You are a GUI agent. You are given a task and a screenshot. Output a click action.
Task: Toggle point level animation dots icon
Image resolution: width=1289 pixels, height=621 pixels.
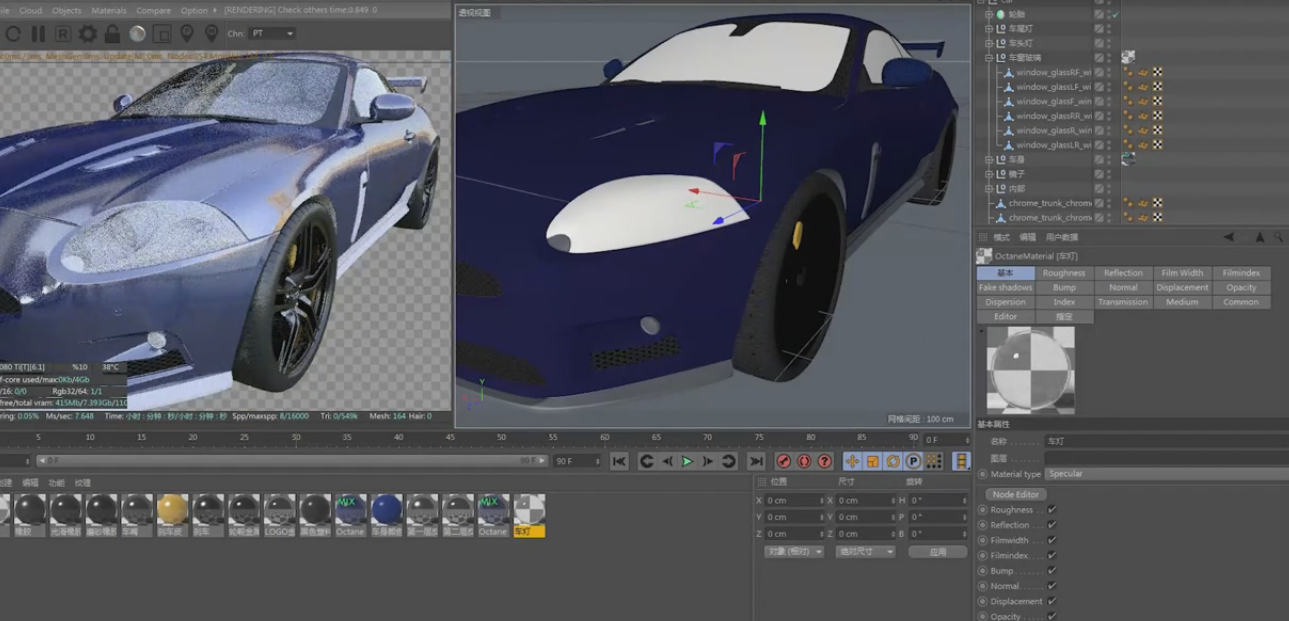(934, 461)
